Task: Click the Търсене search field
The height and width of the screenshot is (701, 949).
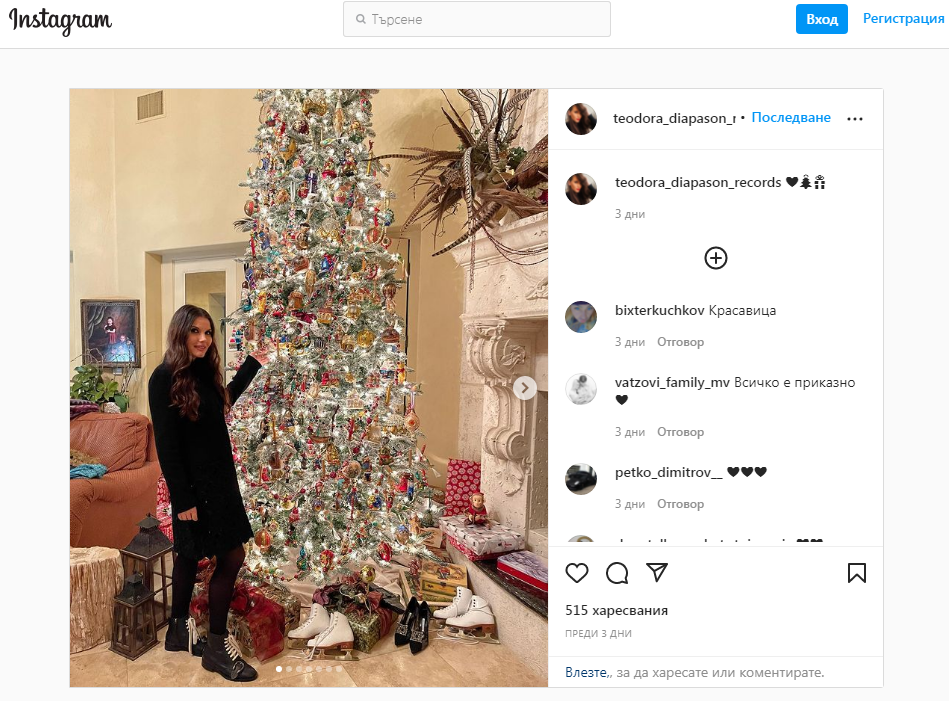Action: coord(477,19)
